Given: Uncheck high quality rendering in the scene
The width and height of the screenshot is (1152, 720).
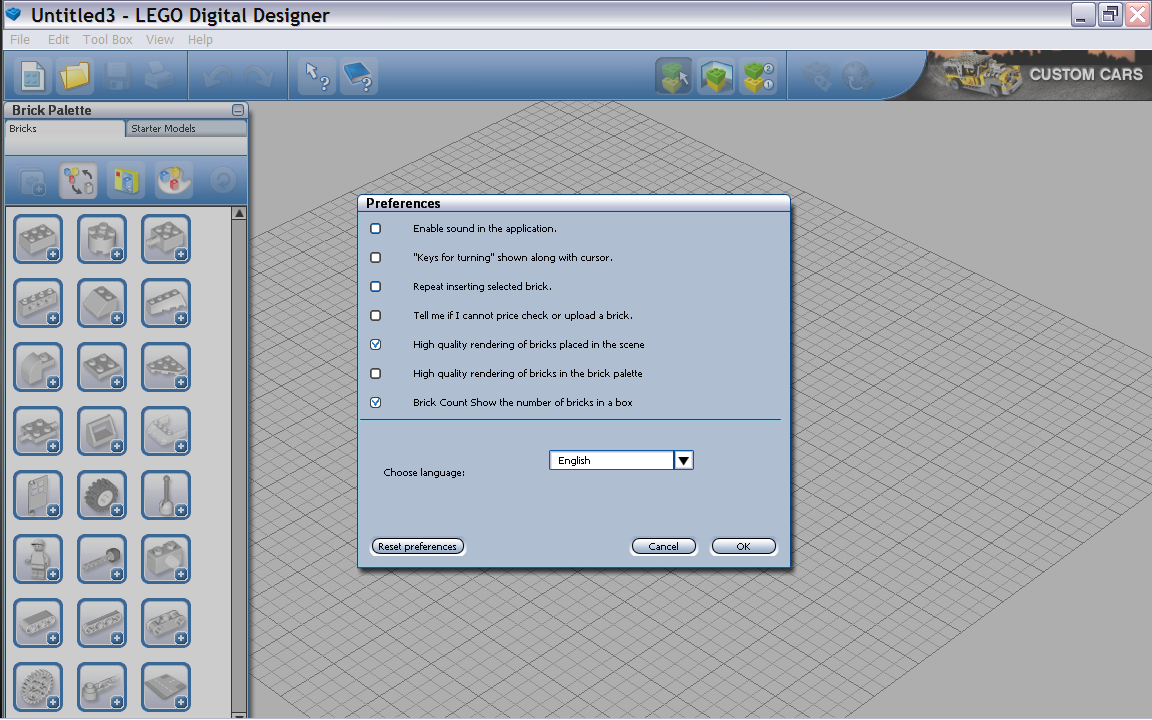Looking at the screenshot, I should pyautogui.click(x=376, y=345).
